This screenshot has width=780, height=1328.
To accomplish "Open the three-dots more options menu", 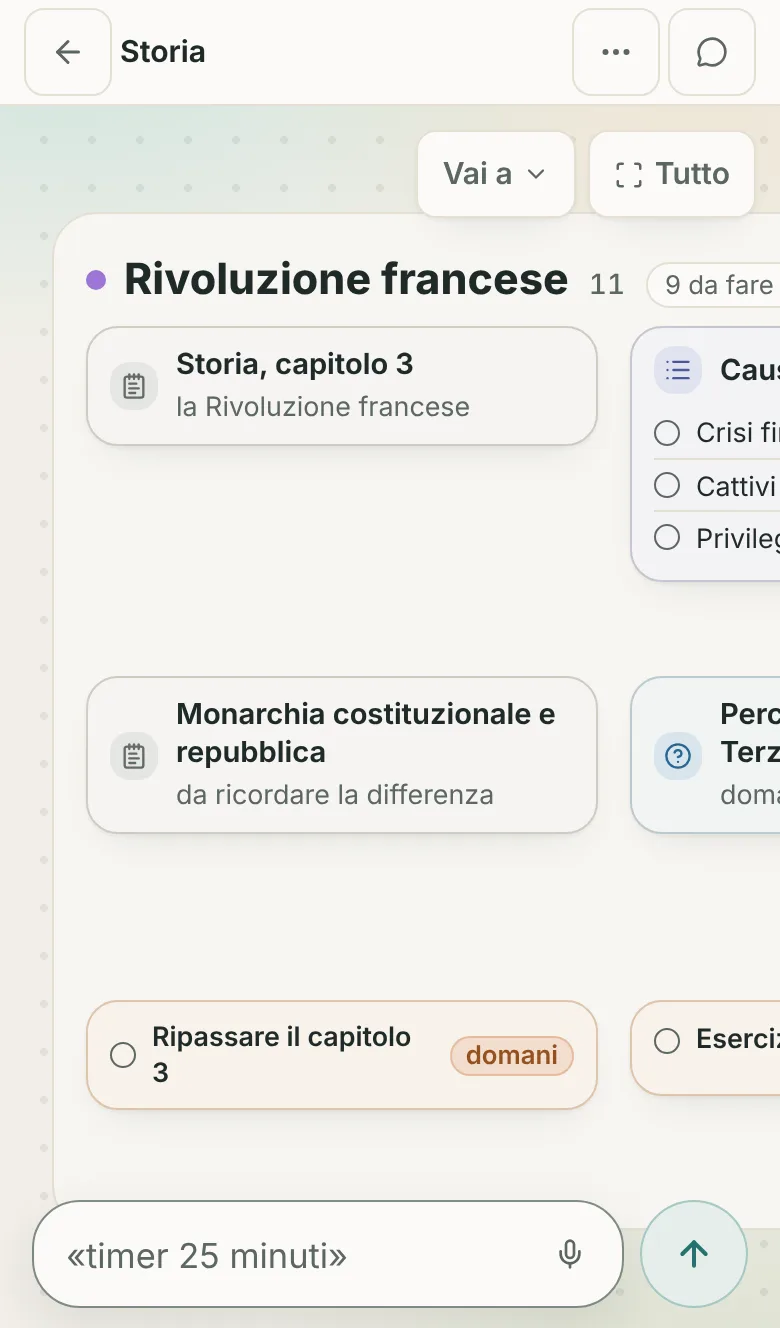I will coord(616,52).
